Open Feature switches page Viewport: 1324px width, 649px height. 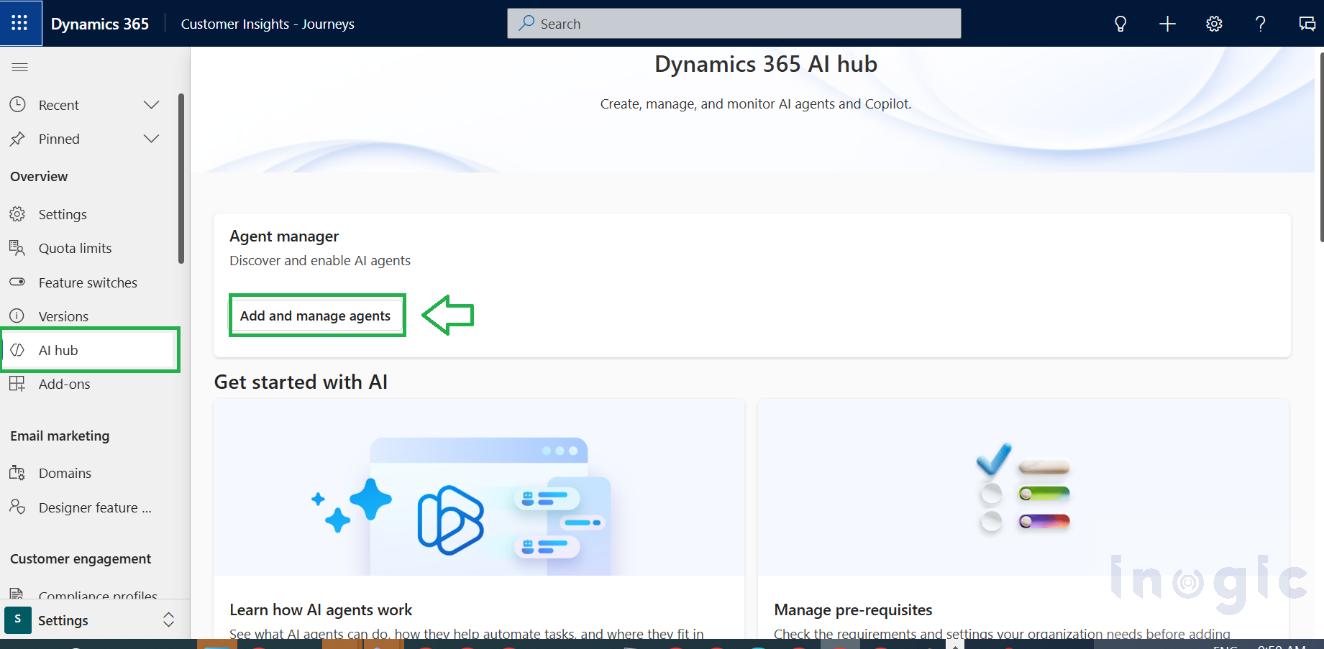pos(88,282)
